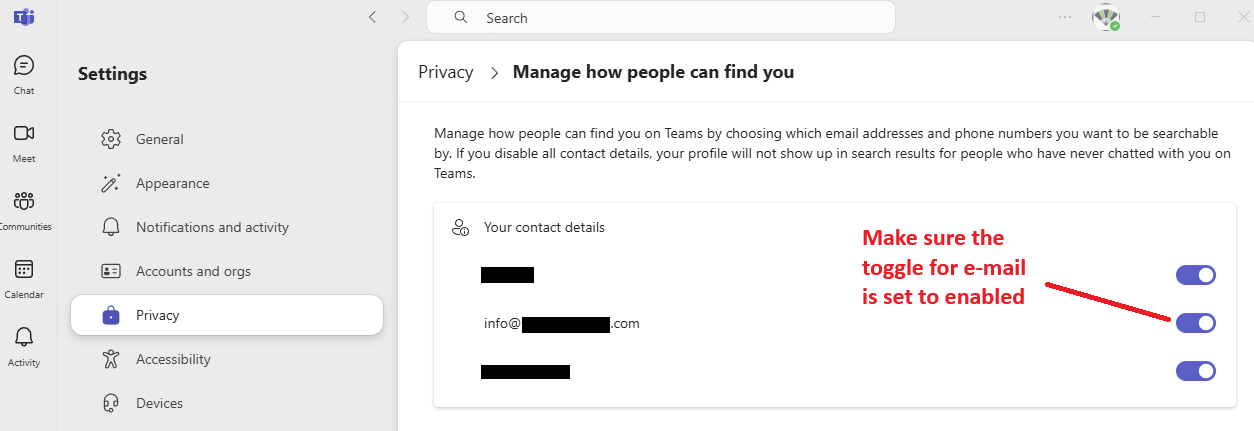
Task: Click the Privacy breadcrumb link
Action: coord(446,72)
